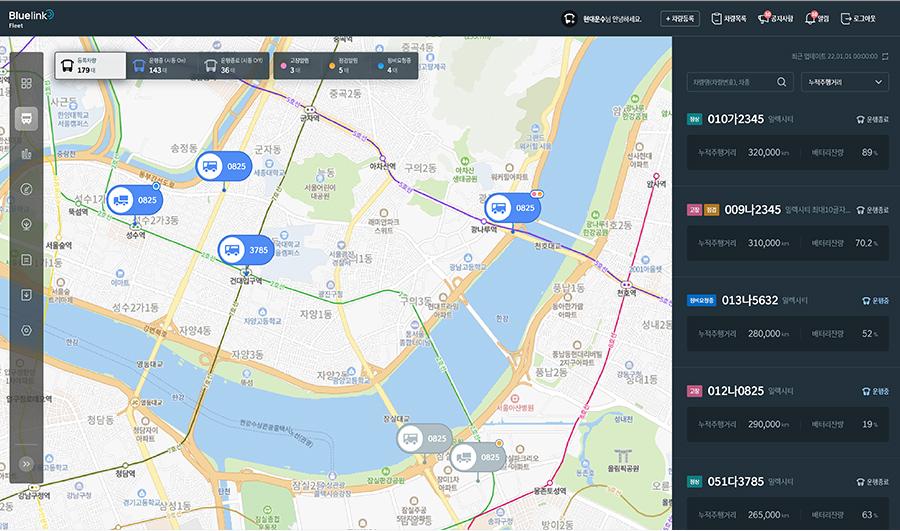Open the 누적주행거리 sort dropdown
The image size is (900, 531).
coord(845,82)
